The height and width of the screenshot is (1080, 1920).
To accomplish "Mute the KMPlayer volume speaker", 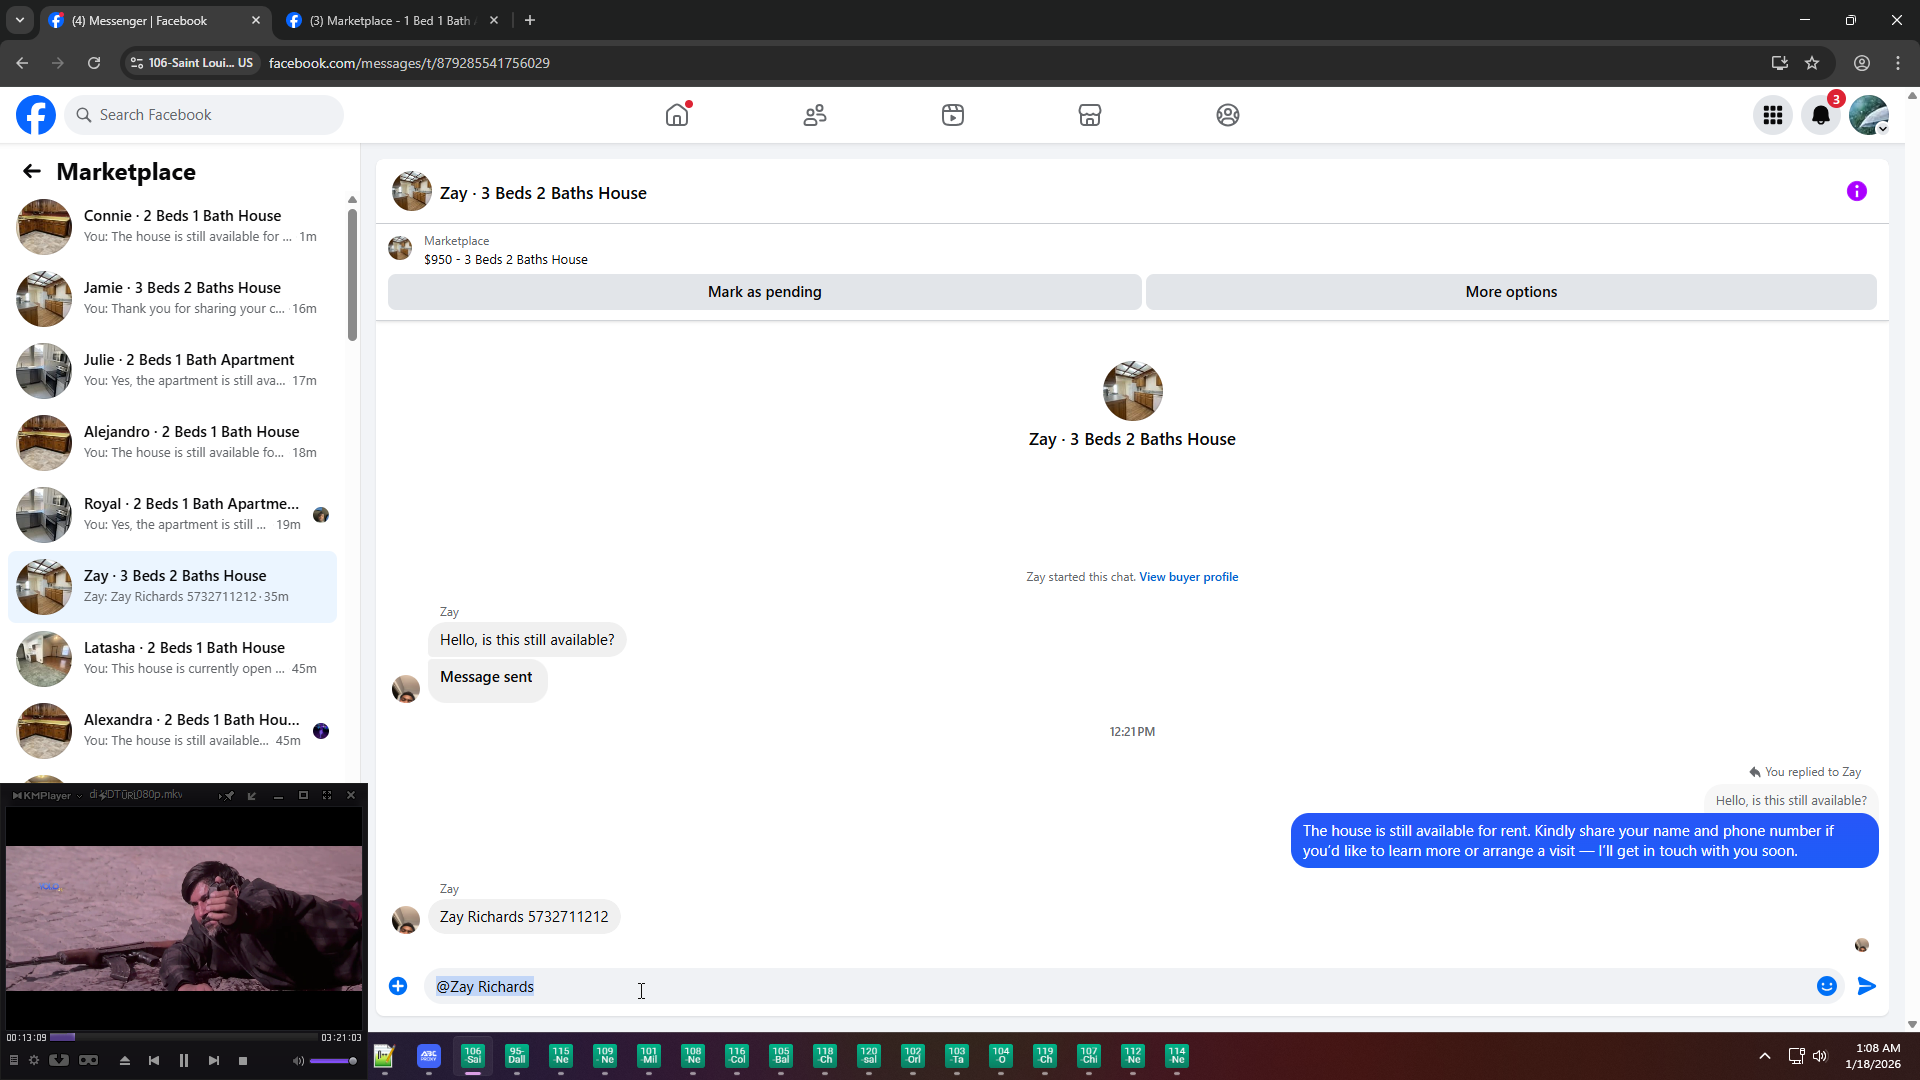I will pos(297,1061).
